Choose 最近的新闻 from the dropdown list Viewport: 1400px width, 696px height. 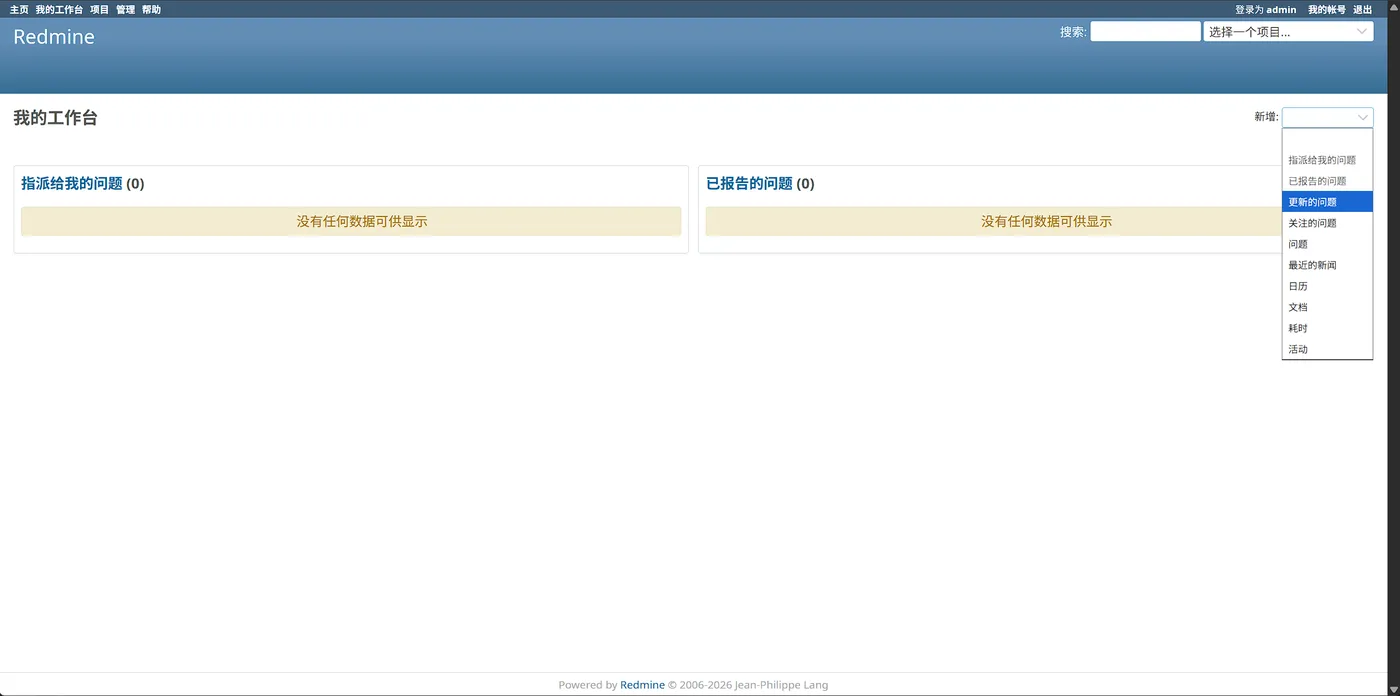[1327, 265]
